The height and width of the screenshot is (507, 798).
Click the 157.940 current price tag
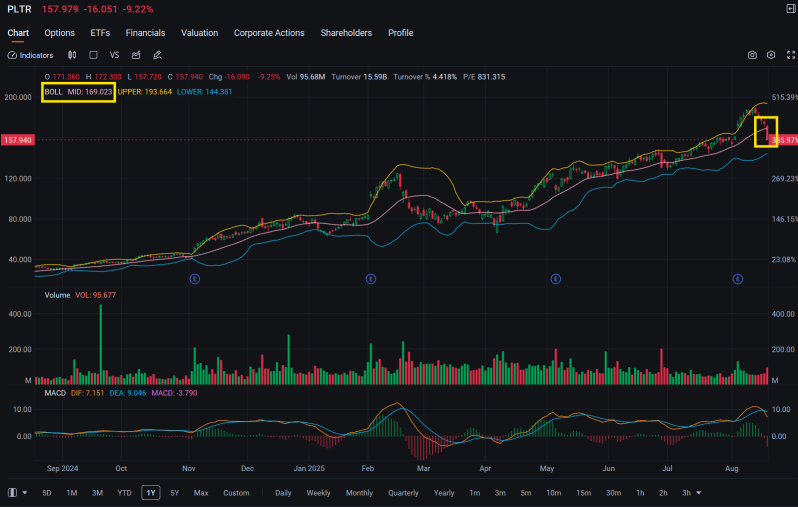point(18,140)
